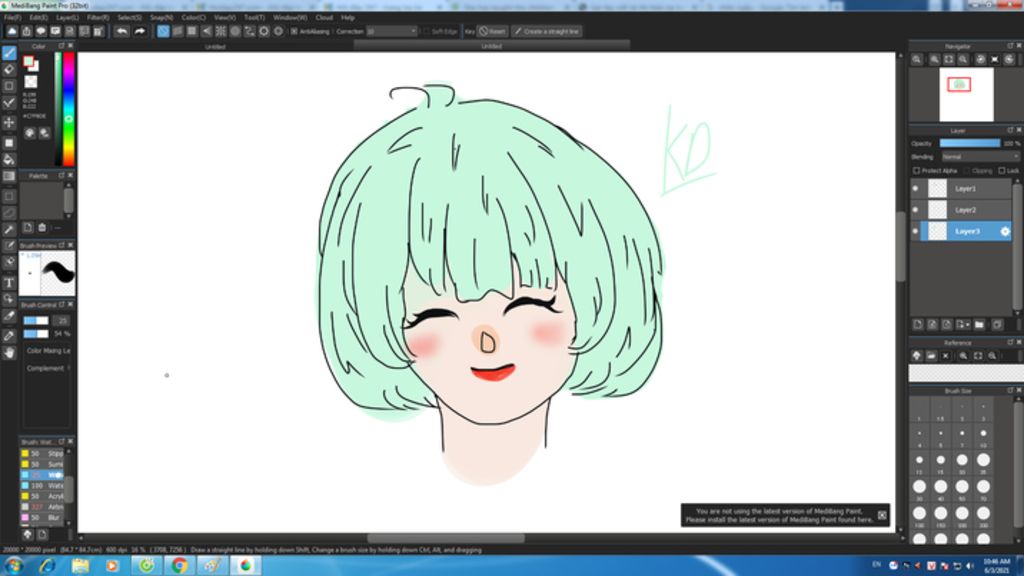Click the canvas horizontal scrollbar

coord(445,539)
